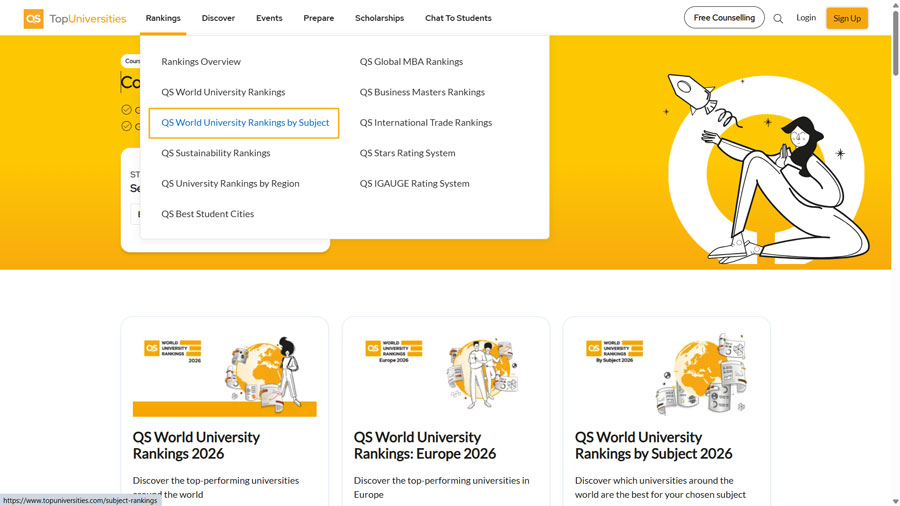Click the Free Counselling button
Image resolution: width=900 pixels, height=506 pixels.
[724, 18]
